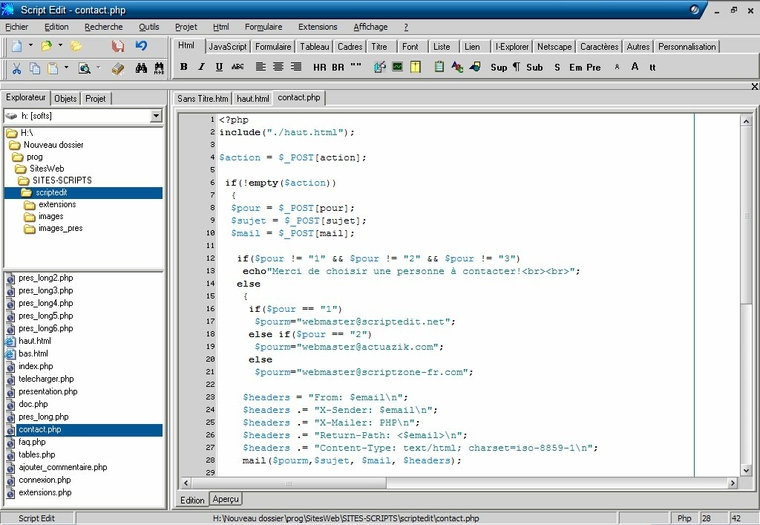Insert Sup superscript tag
The image size is (760, 525).
pyautogui.click(x=499, y=67)
